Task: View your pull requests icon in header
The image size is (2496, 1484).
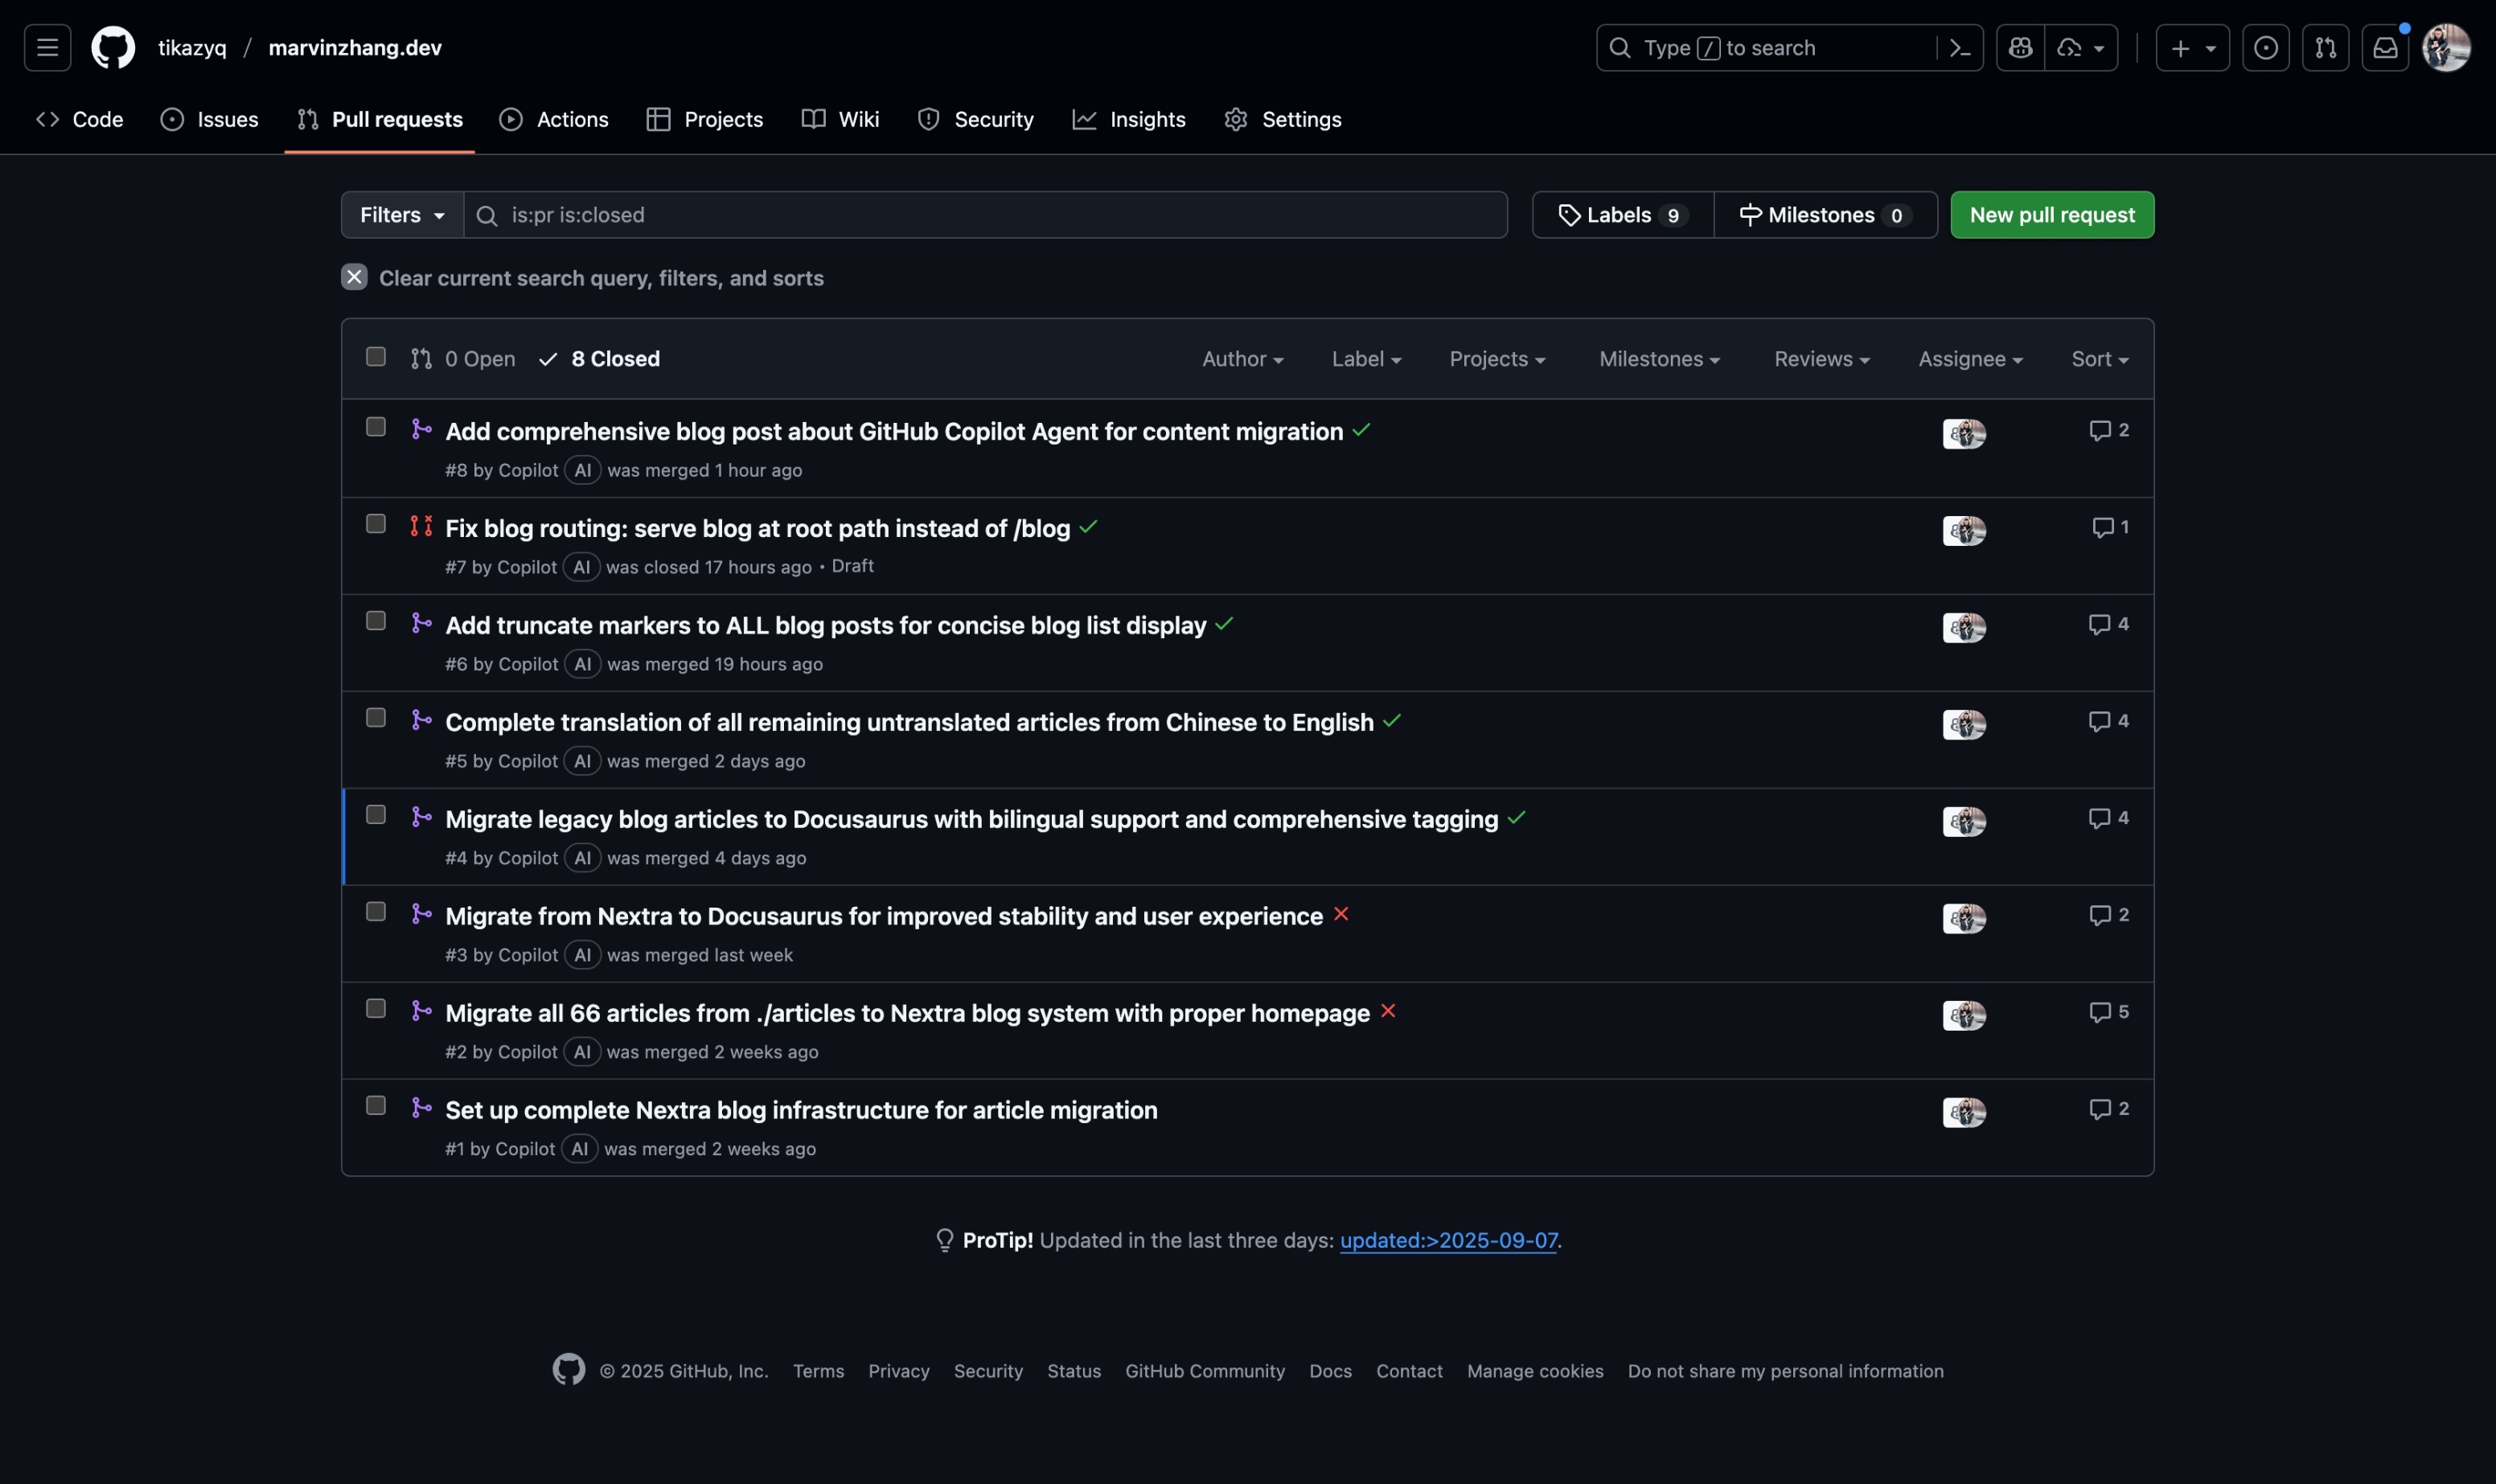Action: click(2325, 47)
